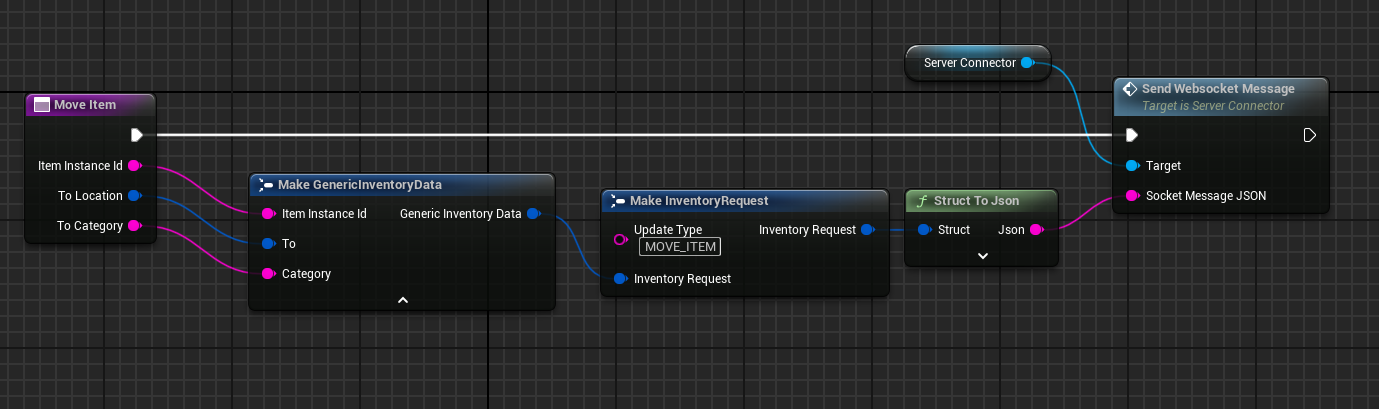The width and height of the screenshot is (1379, 409).
Task: Click Send Websocket Message execution input pin
Action: tap(1132, 135)
